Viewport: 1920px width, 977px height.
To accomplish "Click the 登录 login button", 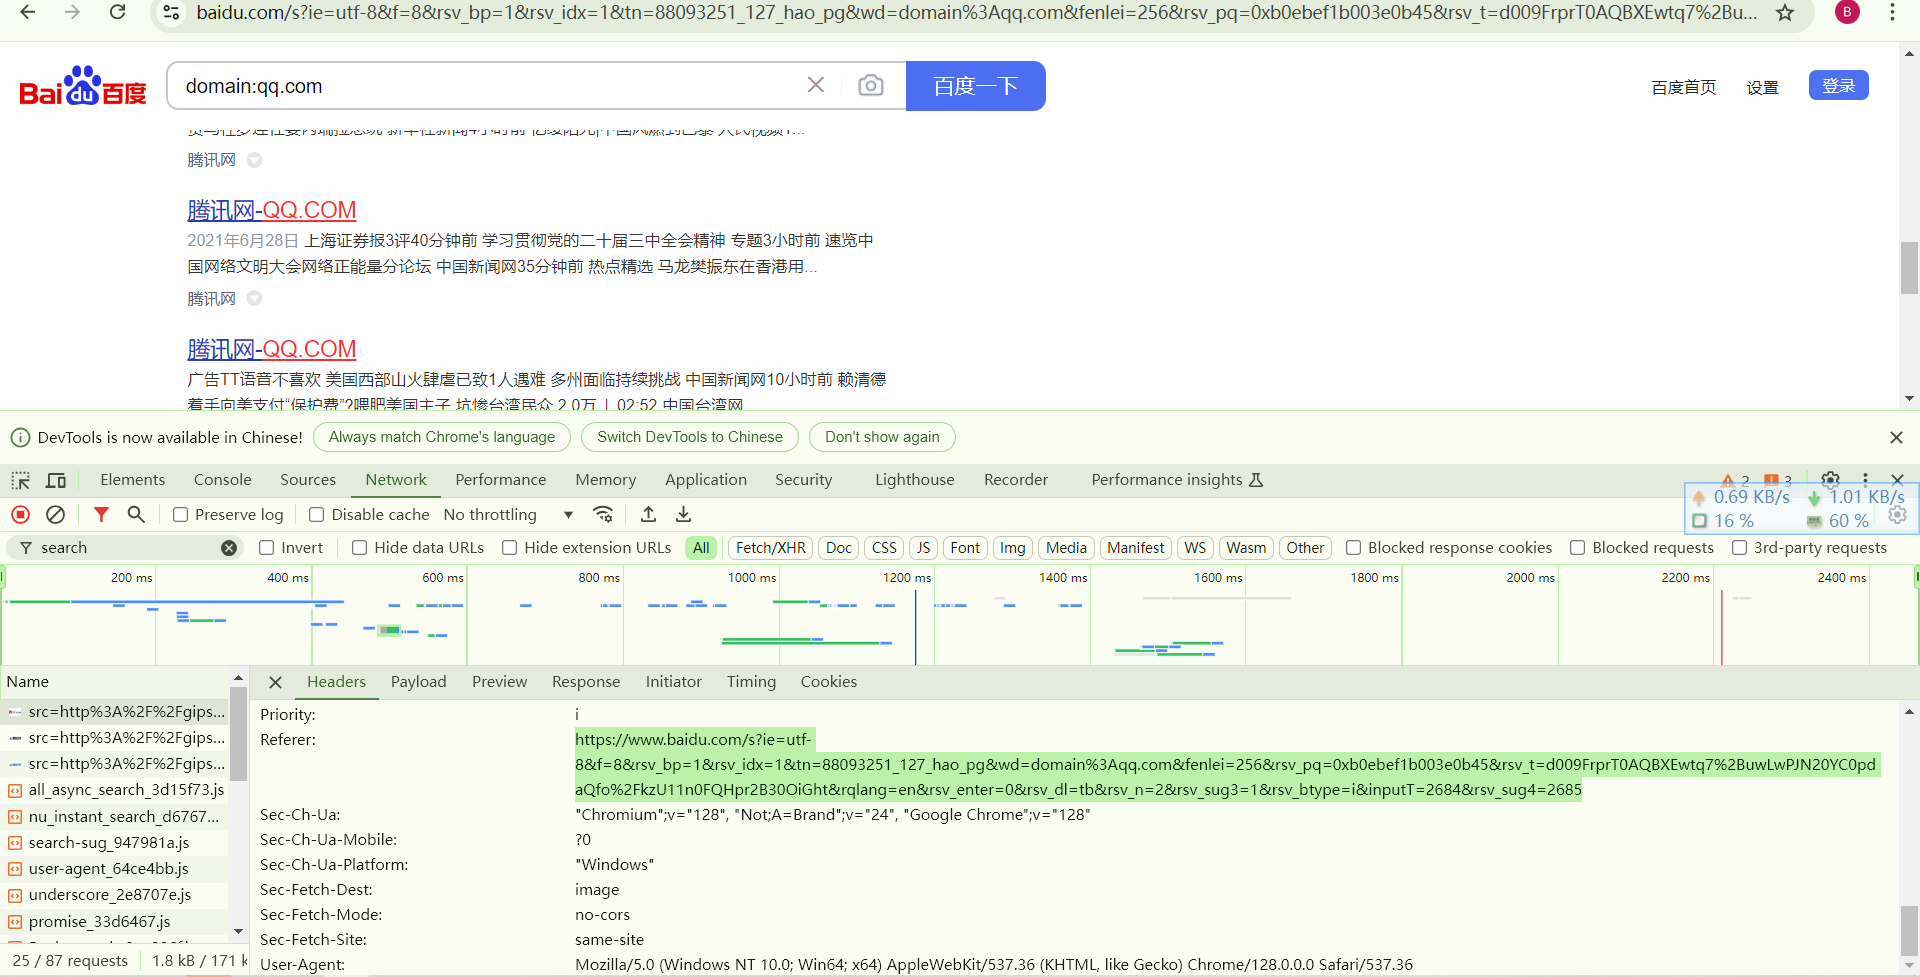I will pyautogui.click(x=1839, y=86).
